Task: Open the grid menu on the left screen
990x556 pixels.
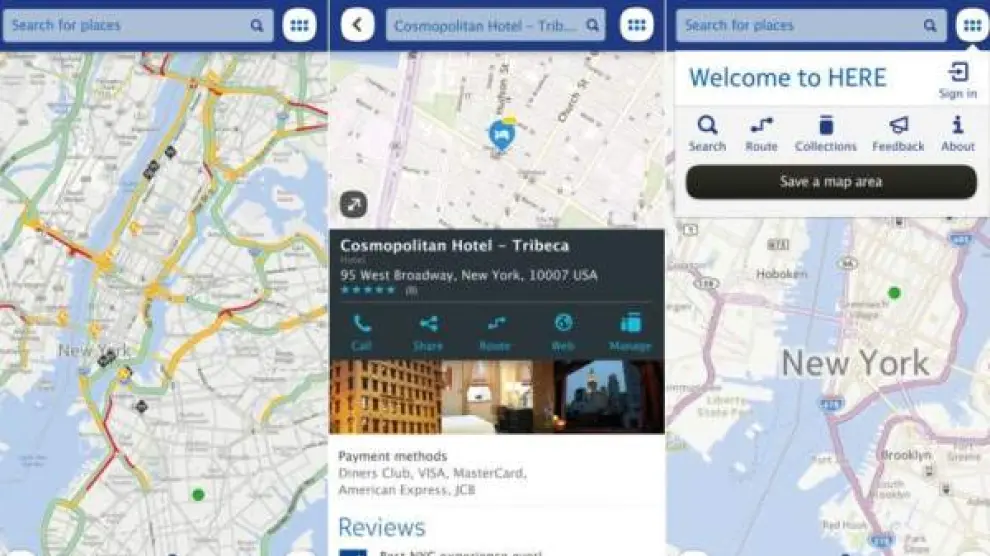Action: pyautogui.click(x=299, y=25)
